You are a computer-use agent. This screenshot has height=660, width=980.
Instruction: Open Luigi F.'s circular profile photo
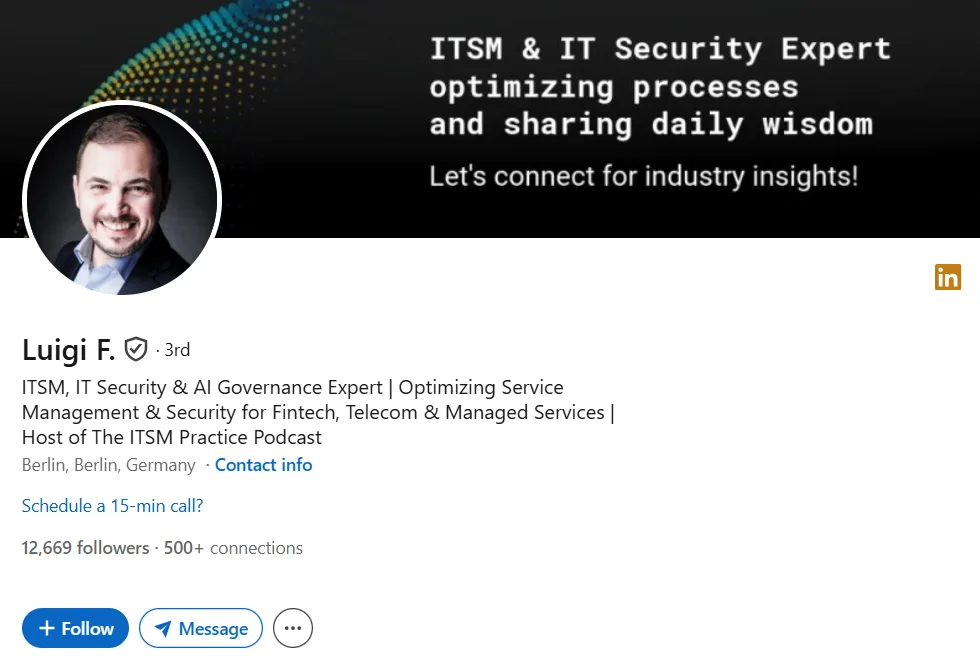pos(122,199)
